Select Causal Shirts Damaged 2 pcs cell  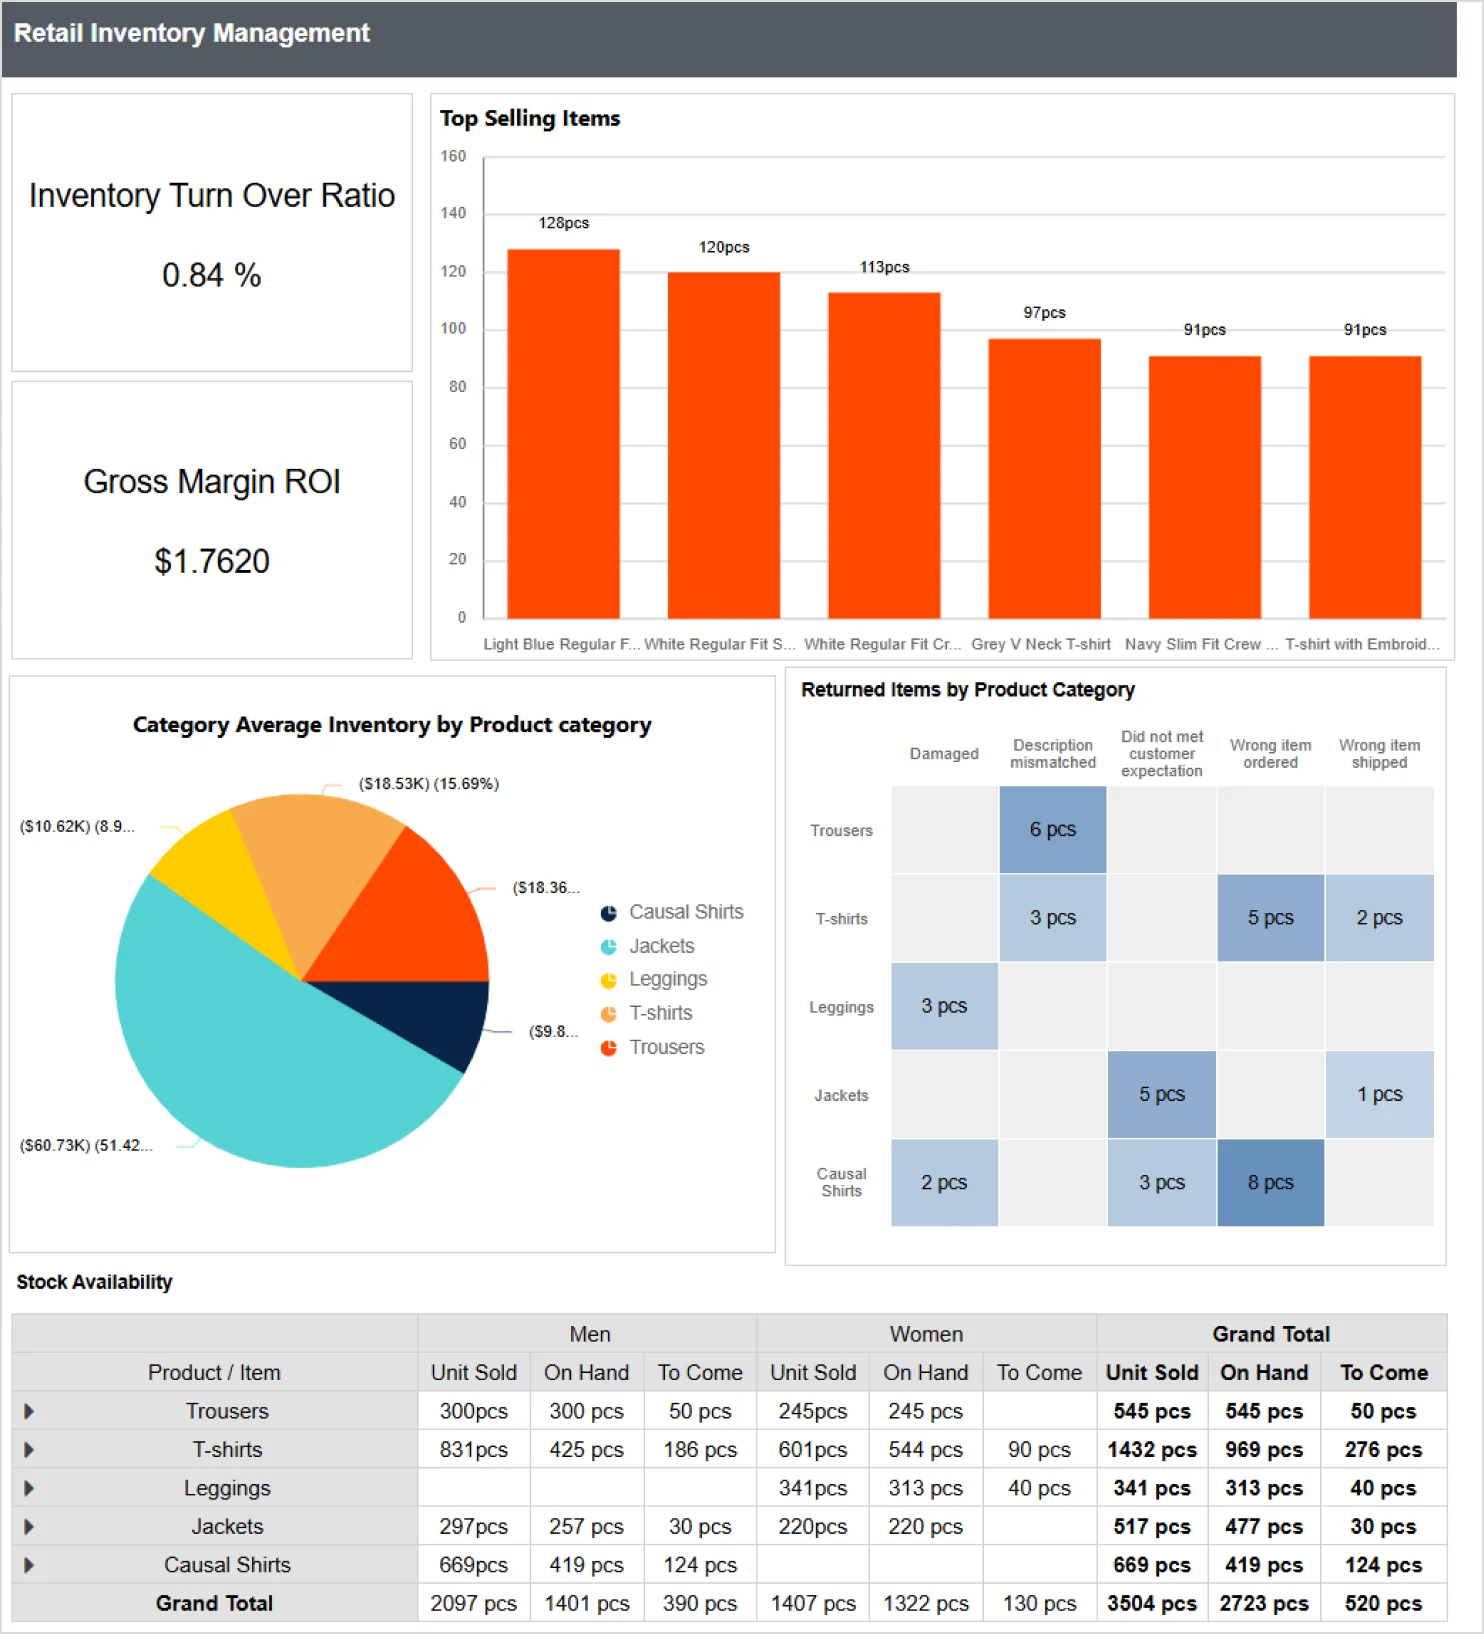tap(944, 1183)
